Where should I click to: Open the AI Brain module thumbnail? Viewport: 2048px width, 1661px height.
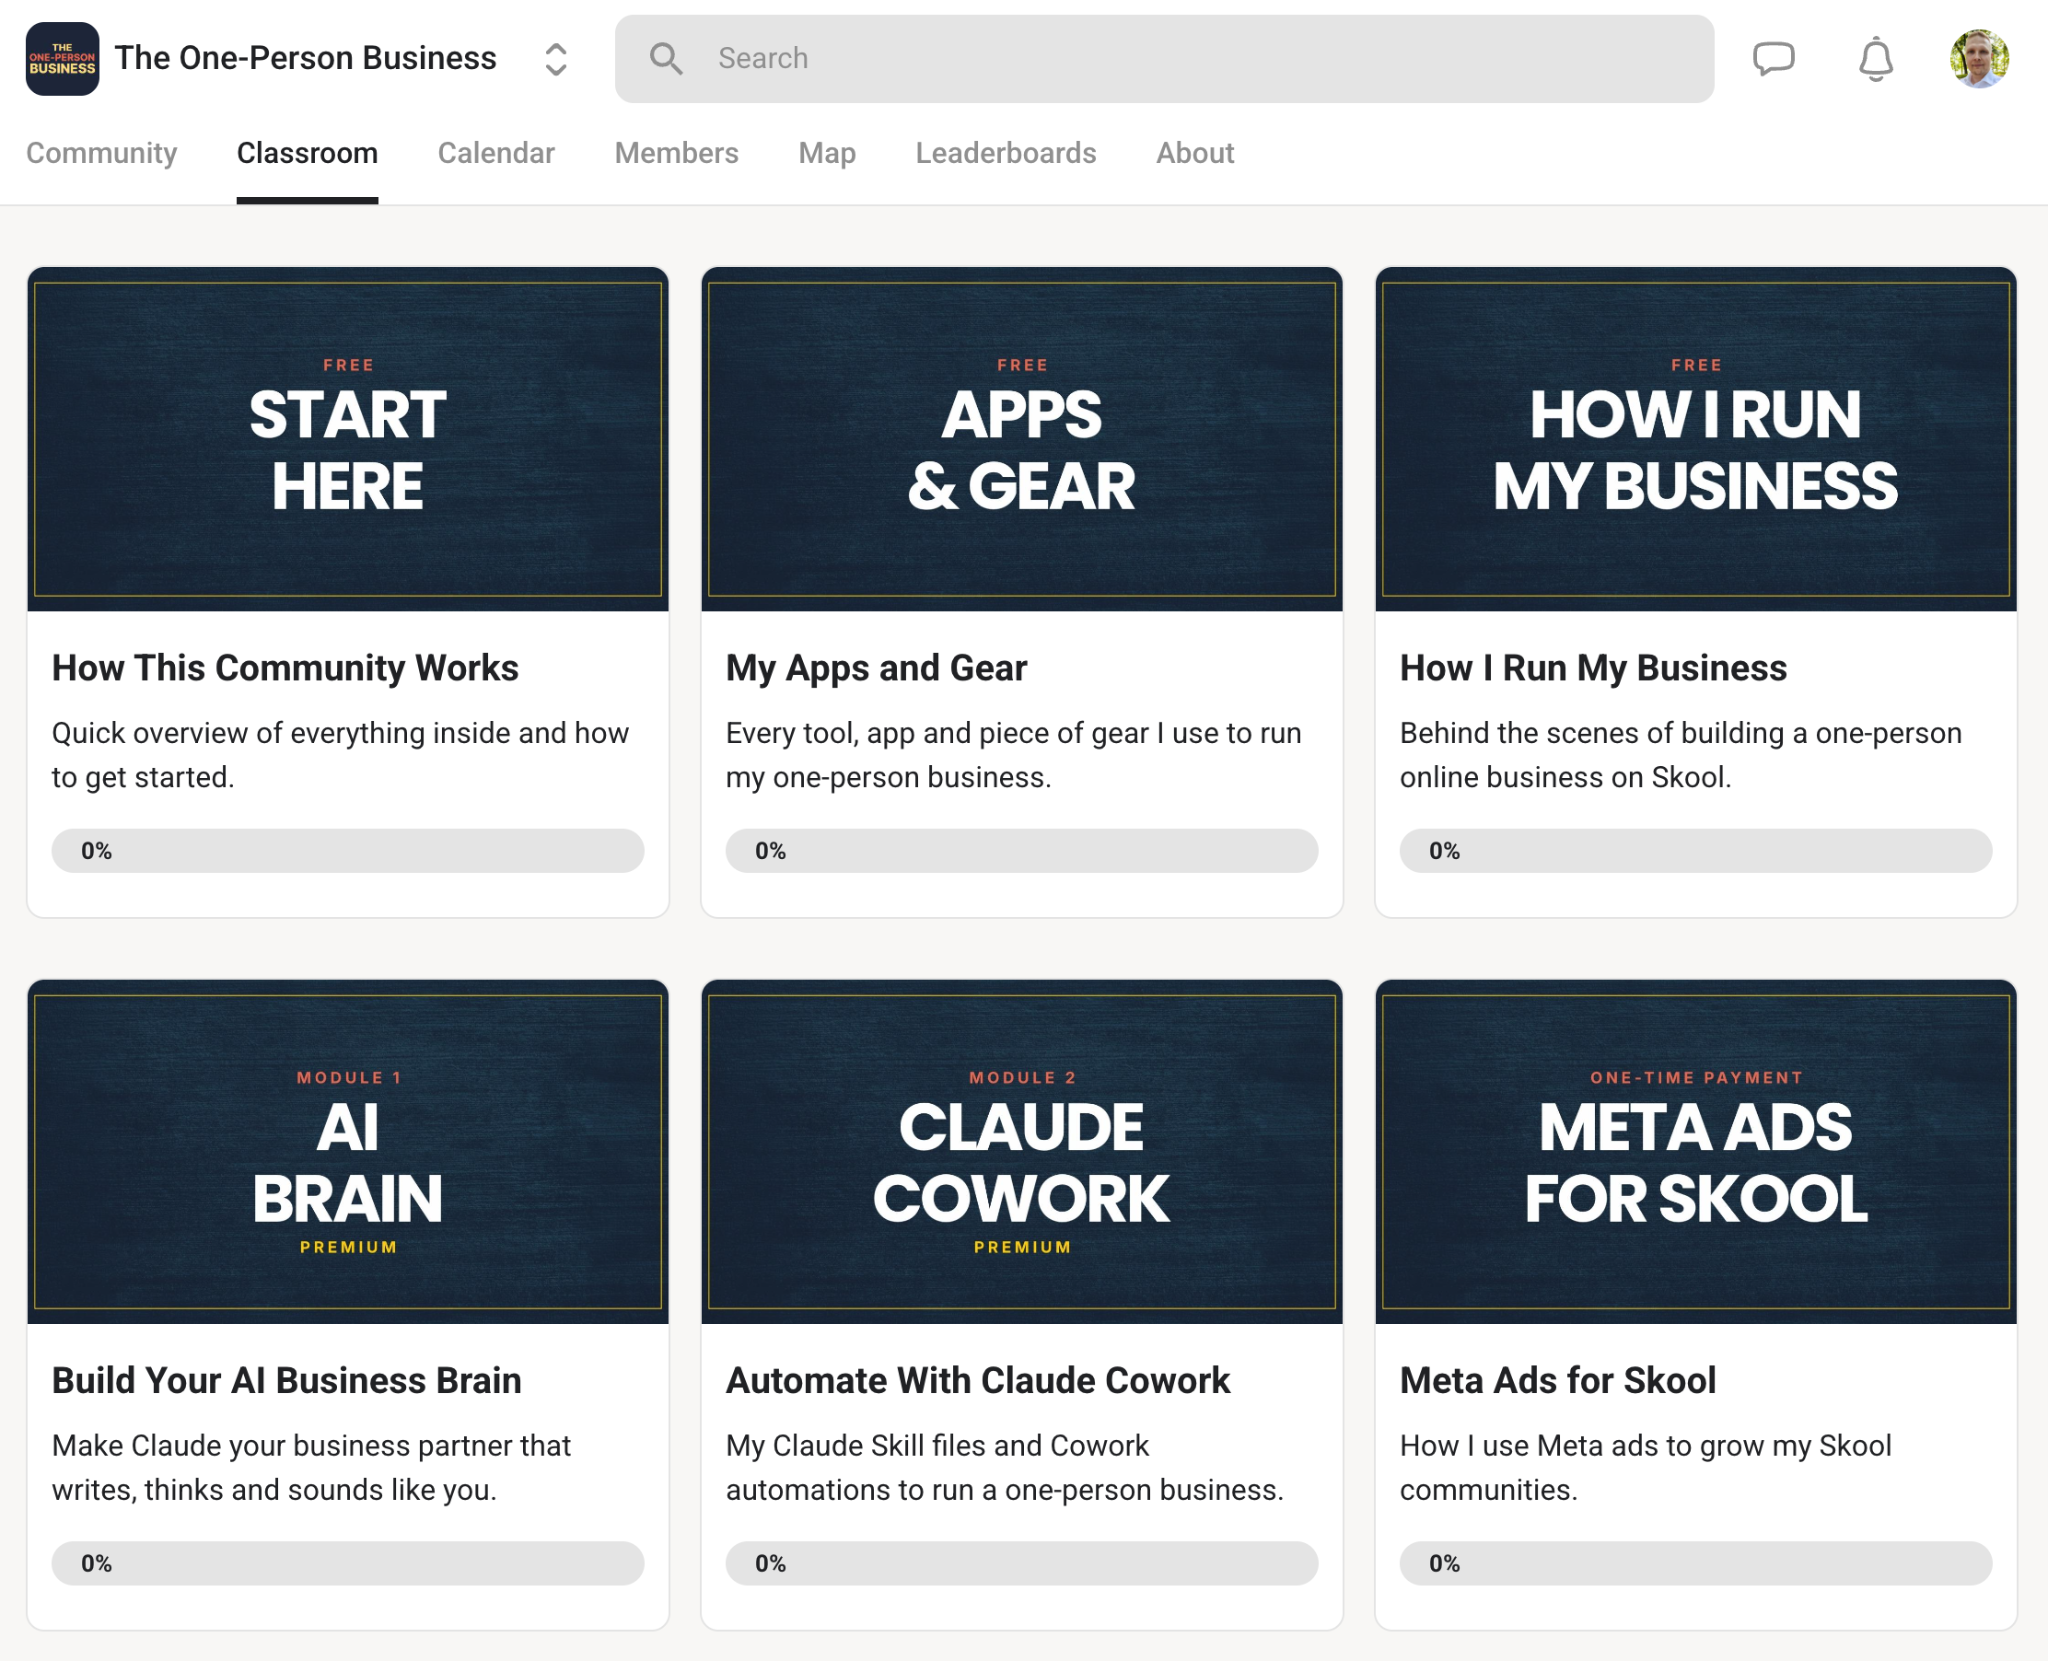pyautogui.click(x=348, y=1152)
